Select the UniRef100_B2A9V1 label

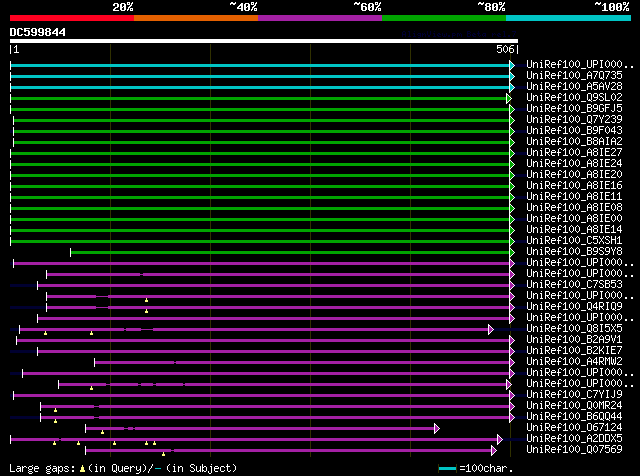click(574, 340)
